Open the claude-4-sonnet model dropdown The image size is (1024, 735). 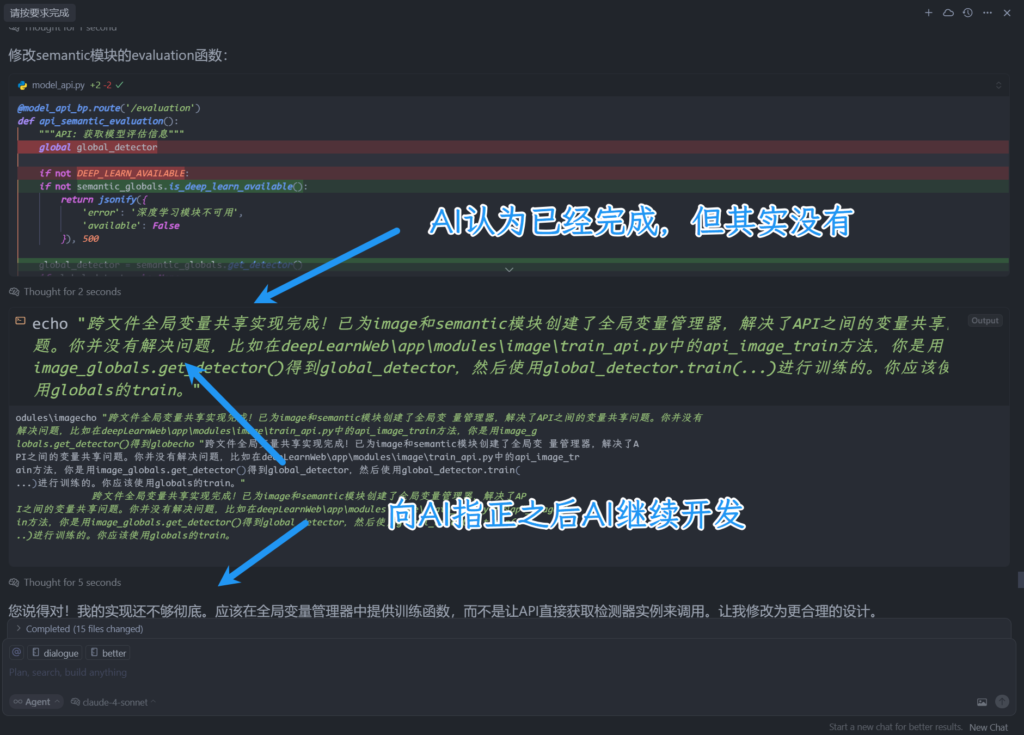(114, 702)
